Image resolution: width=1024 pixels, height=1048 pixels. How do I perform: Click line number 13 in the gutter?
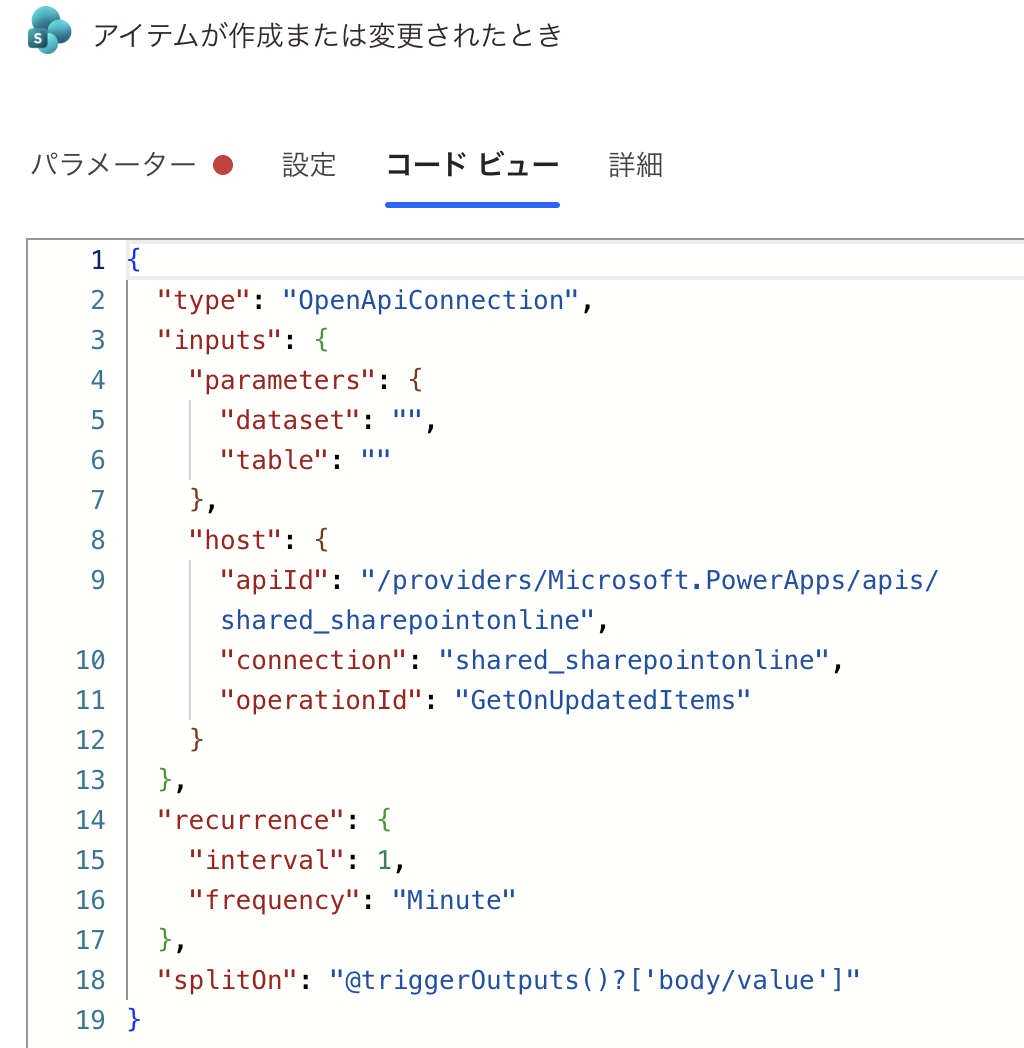[x=90, y=780]
